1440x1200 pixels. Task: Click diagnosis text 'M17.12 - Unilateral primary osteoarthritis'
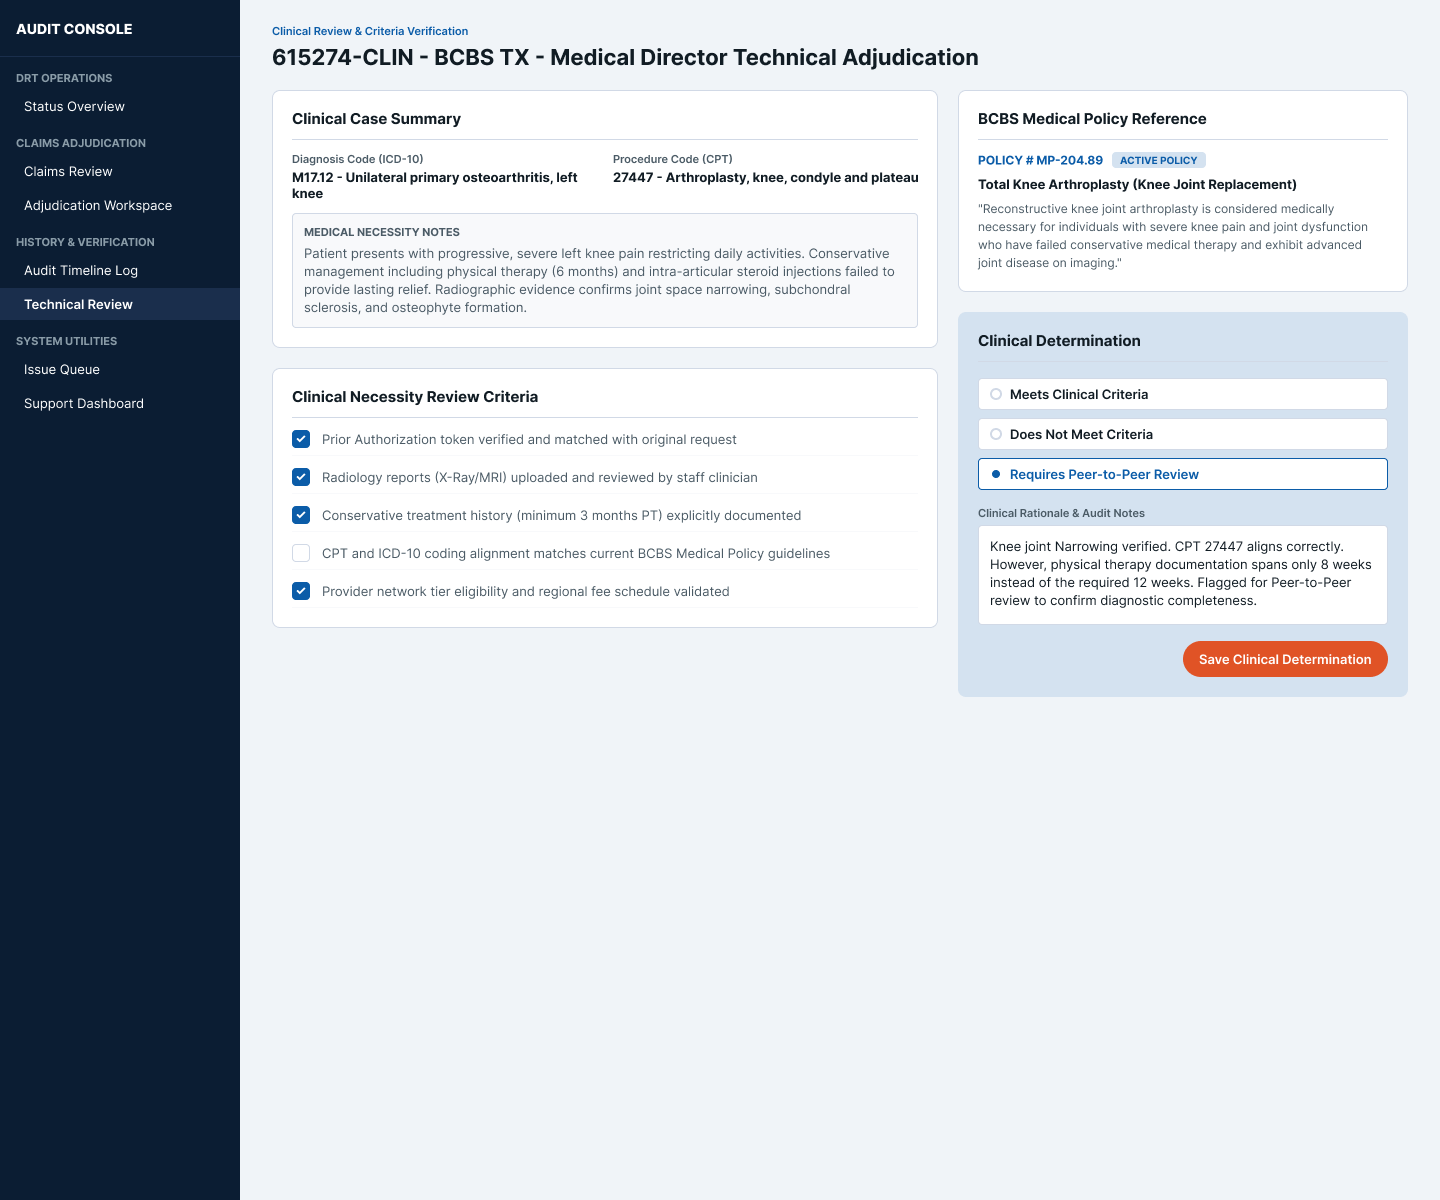tap(435, 185)
